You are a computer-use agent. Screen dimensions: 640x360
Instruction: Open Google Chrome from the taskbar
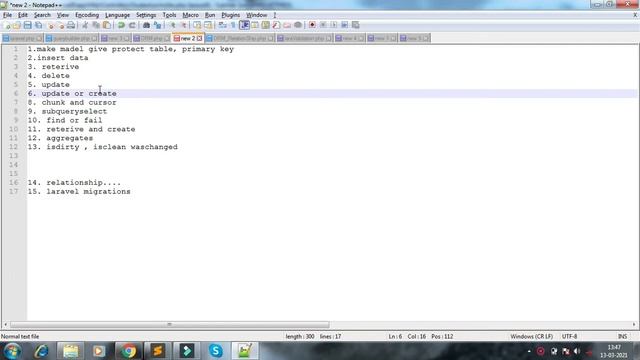tap(128, 351)
